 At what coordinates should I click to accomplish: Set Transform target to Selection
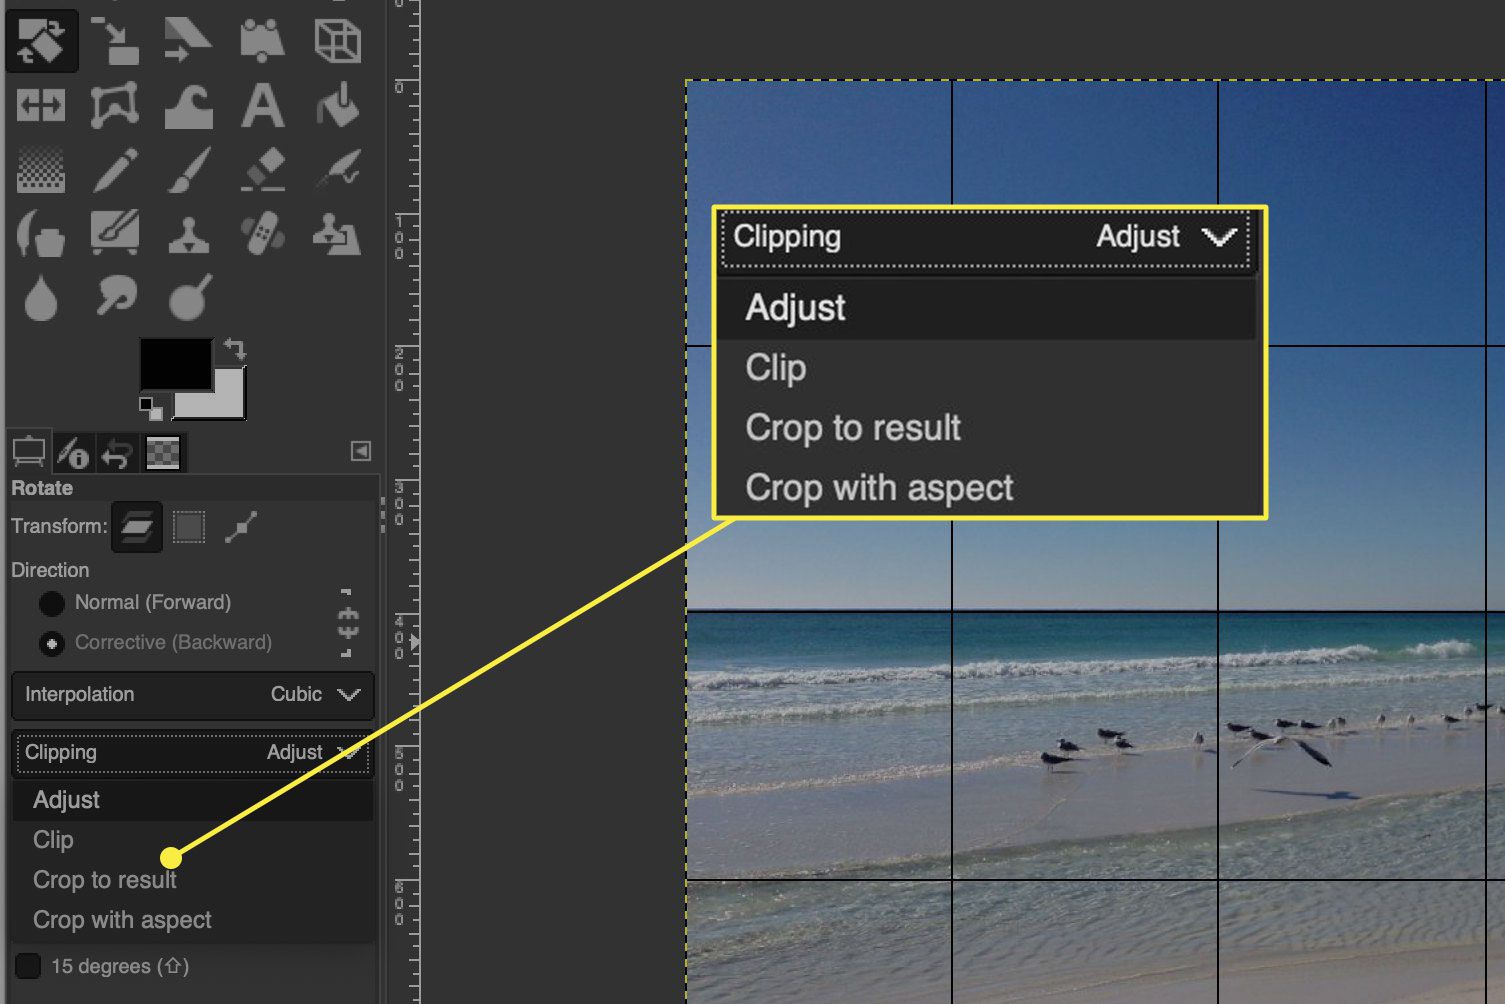coord(189,526)
